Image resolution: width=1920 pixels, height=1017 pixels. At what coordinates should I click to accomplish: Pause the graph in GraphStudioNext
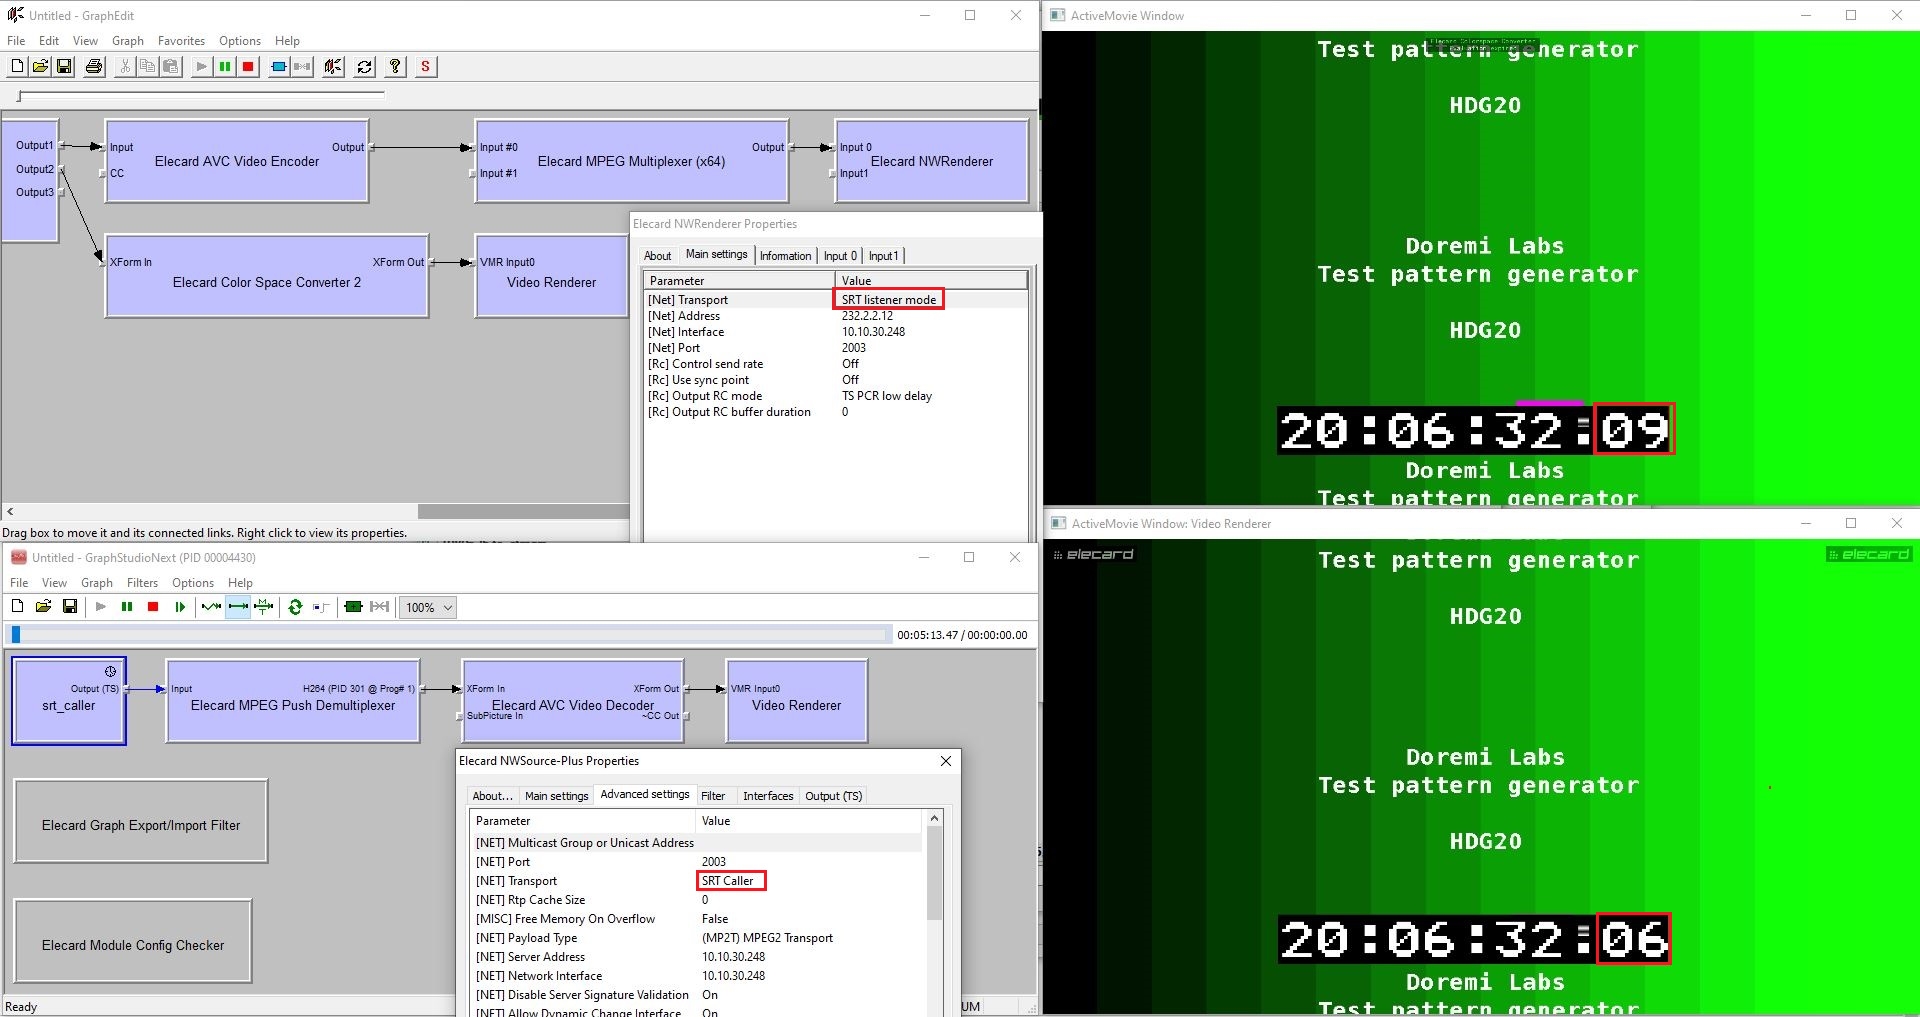(127, 606)
